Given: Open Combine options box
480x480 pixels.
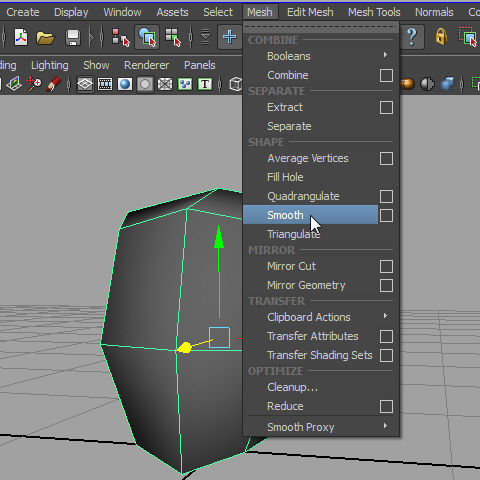Looking at the screenshot, I should 386,75.
